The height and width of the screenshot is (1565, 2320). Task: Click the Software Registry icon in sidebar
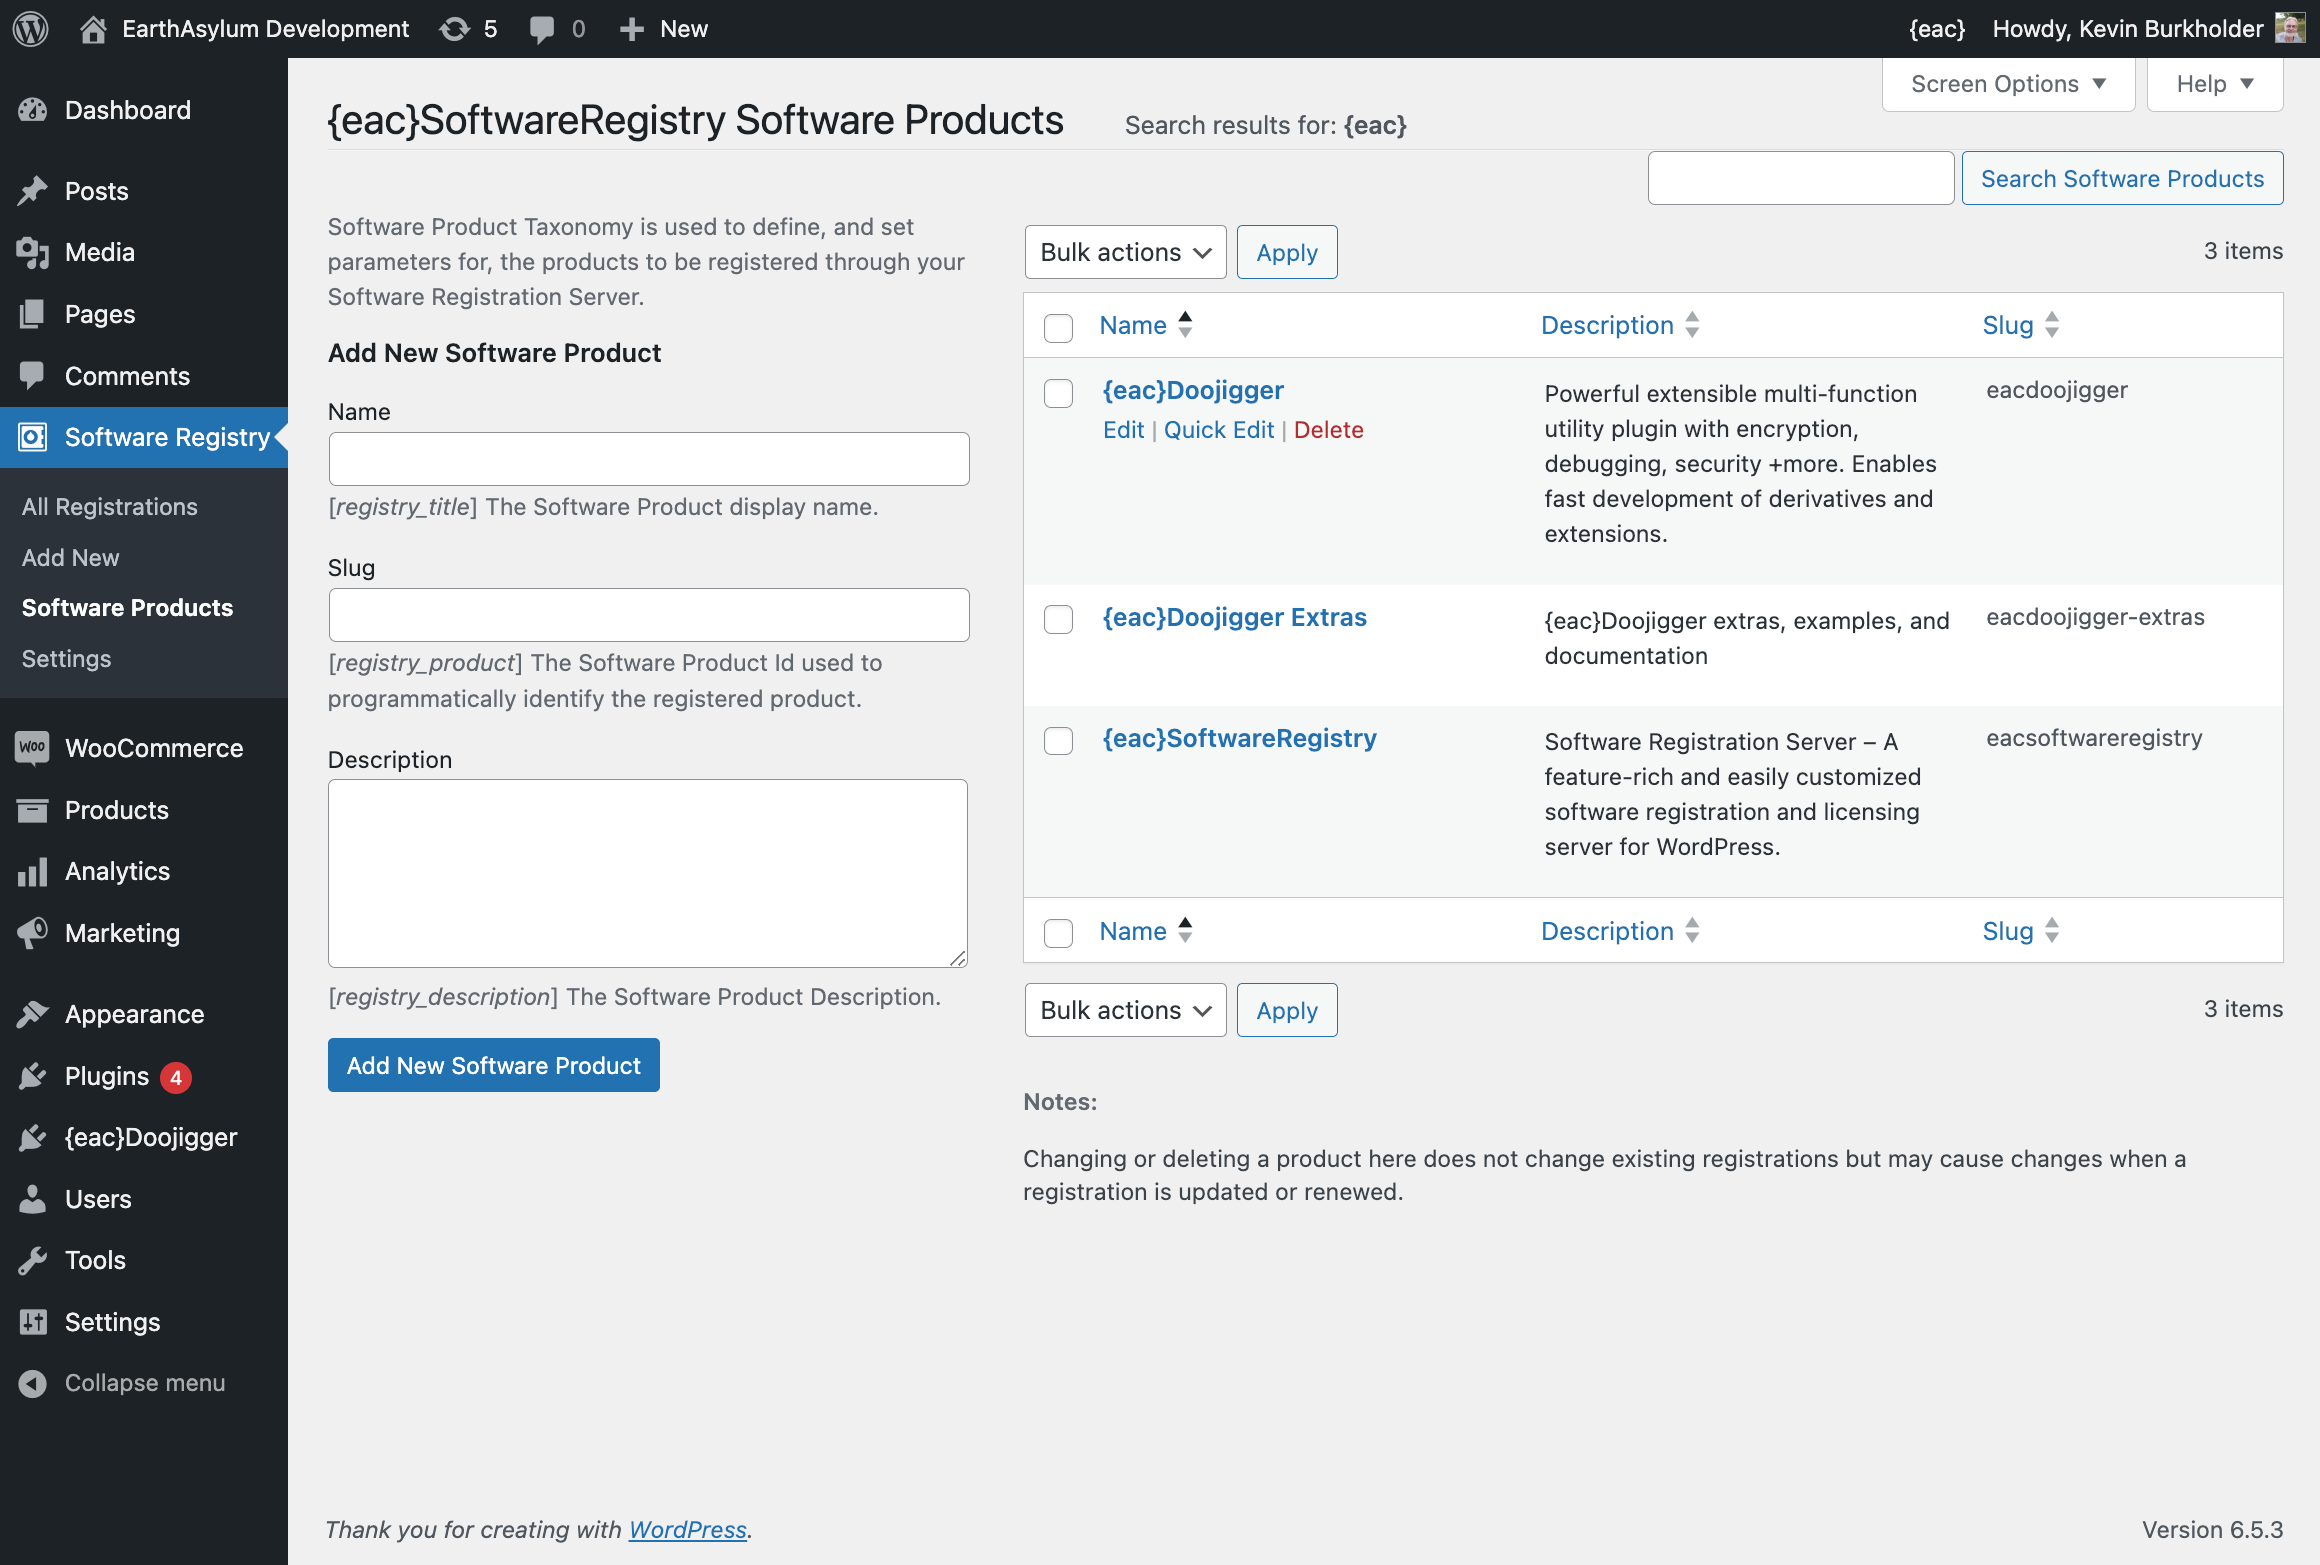[33, 437]
